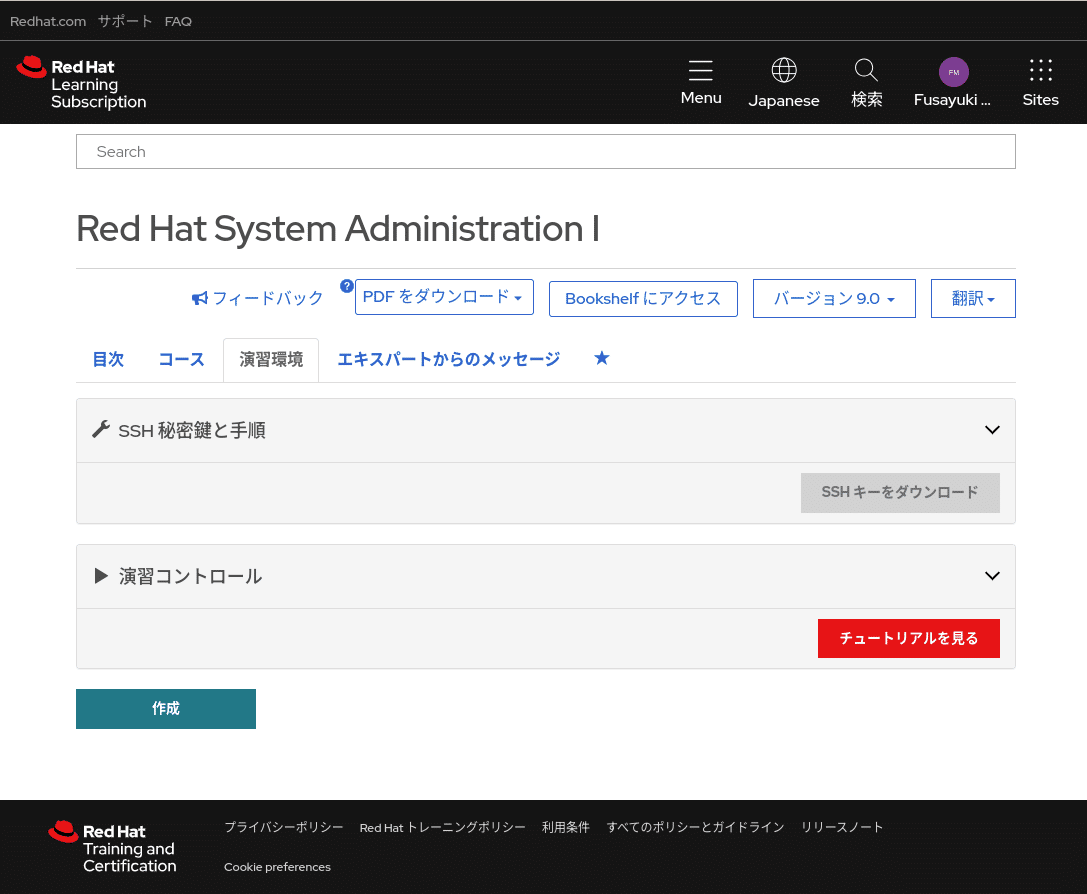The height and width of the screenshot is (894, 1087).
Task: Click the 検索 magnifier icon
Action: coord(866,70)
